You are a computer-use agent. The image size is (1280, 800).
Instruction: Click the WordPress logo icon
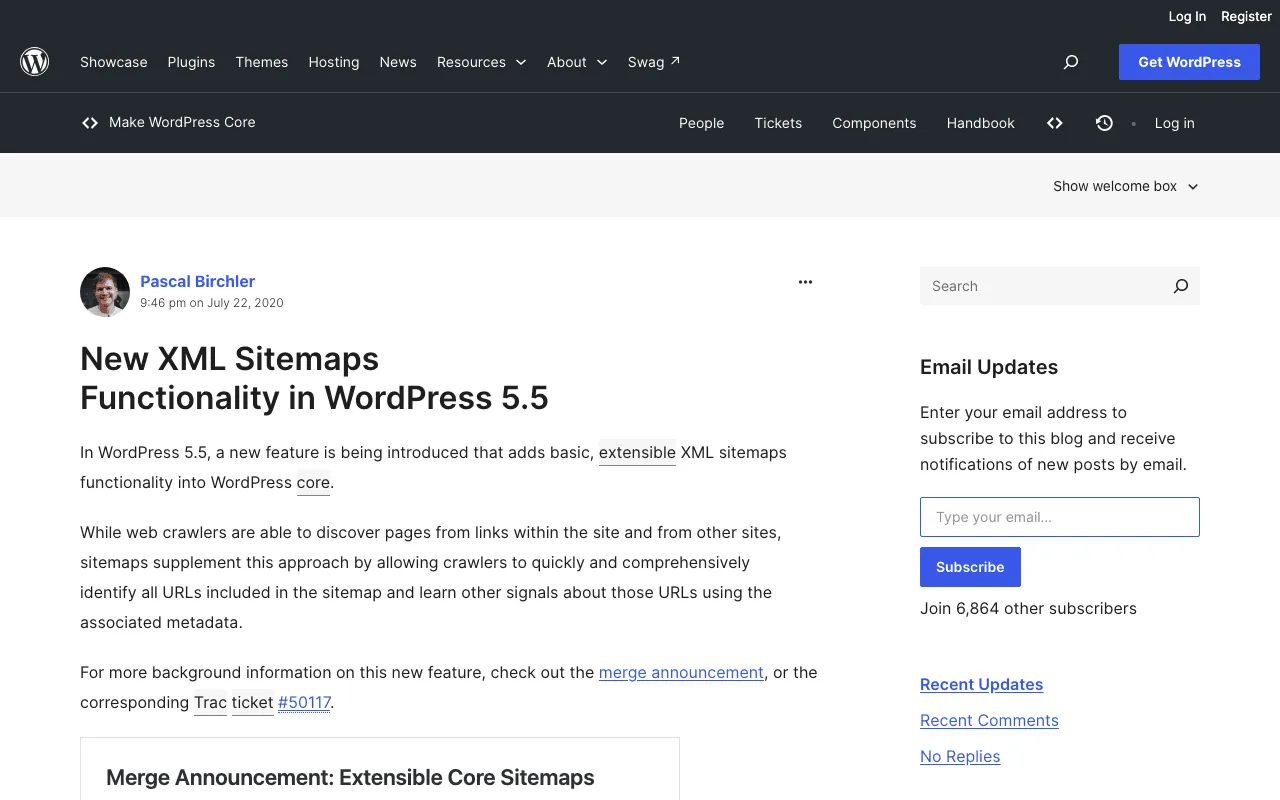pos(35,62)
